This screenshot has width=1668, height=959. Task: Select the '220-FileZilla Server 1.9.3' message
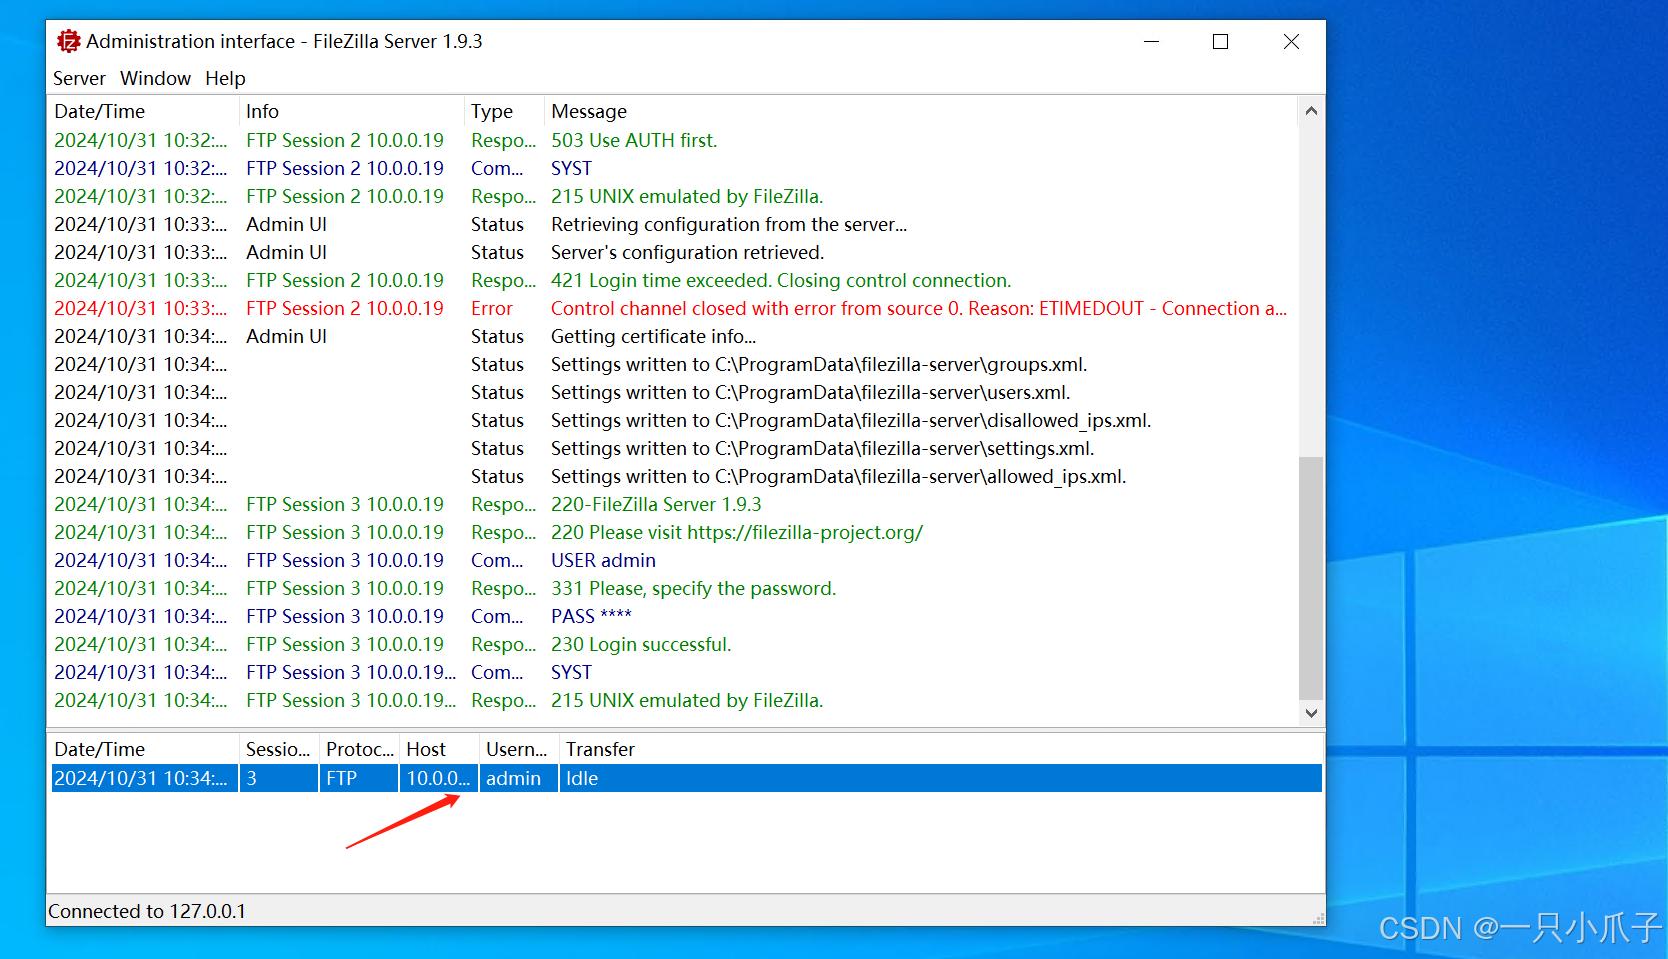point(656,504)
